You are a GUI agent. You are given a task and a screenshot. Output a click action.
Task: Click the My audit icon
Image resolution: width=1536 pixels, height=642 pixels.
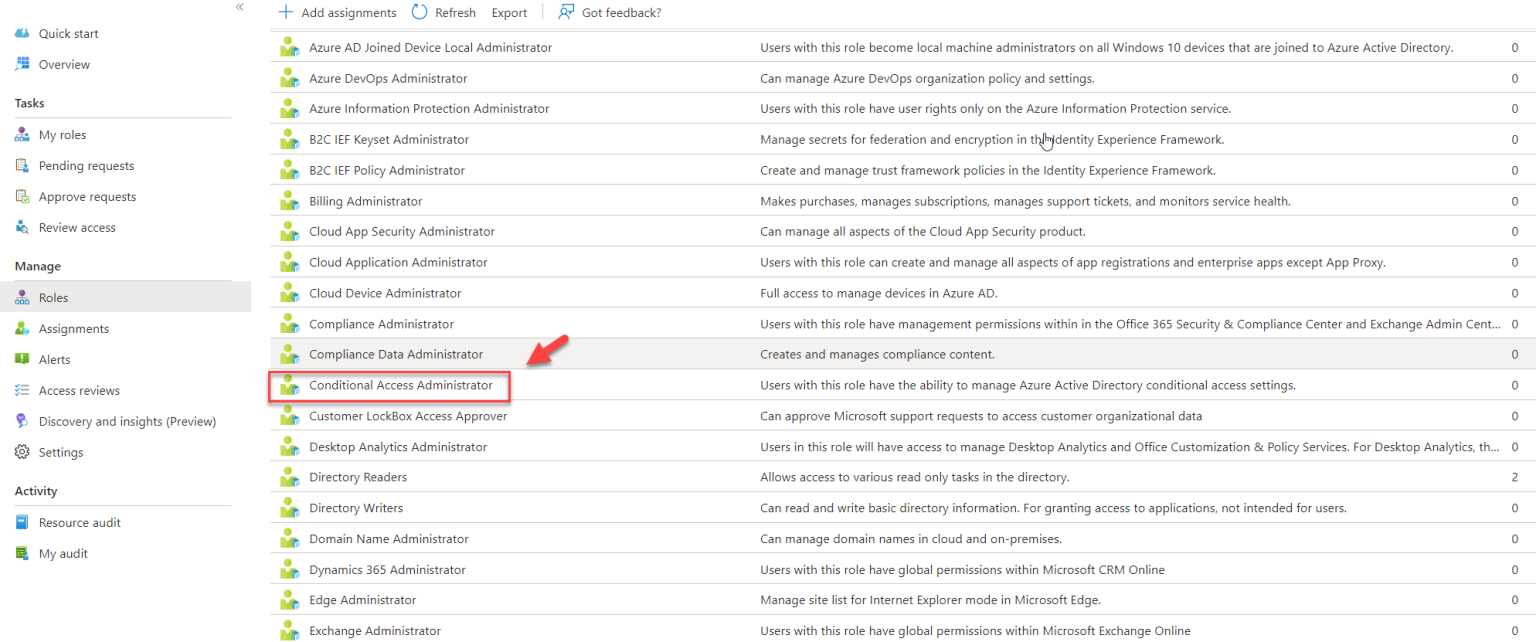pos(22,553)
